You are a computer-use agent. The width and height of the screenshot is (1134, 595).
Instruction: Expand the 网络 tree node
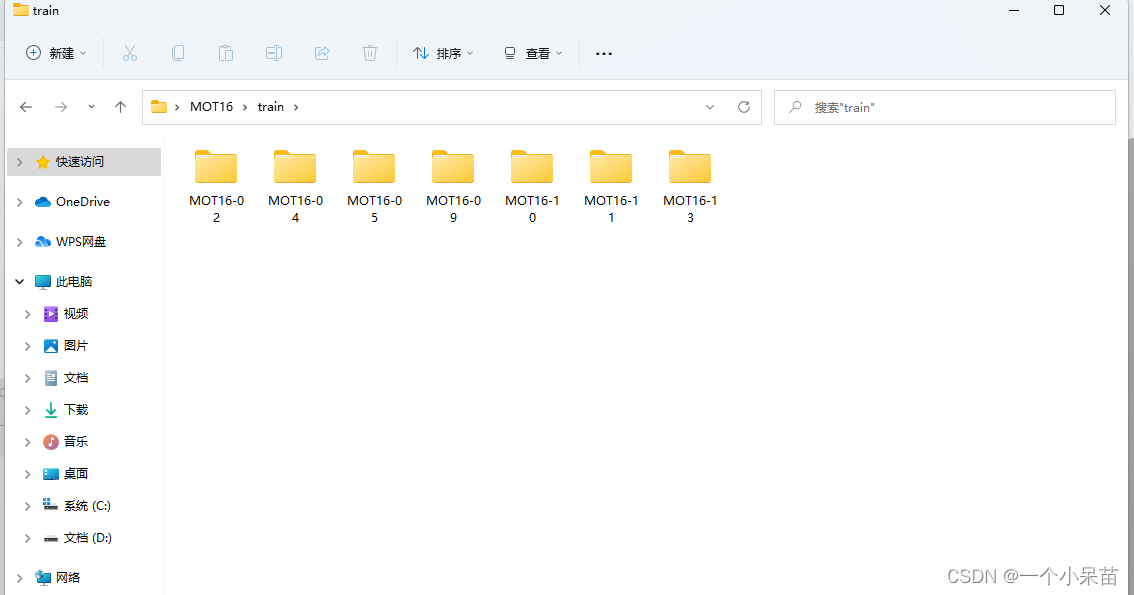[x=20, y=577]
